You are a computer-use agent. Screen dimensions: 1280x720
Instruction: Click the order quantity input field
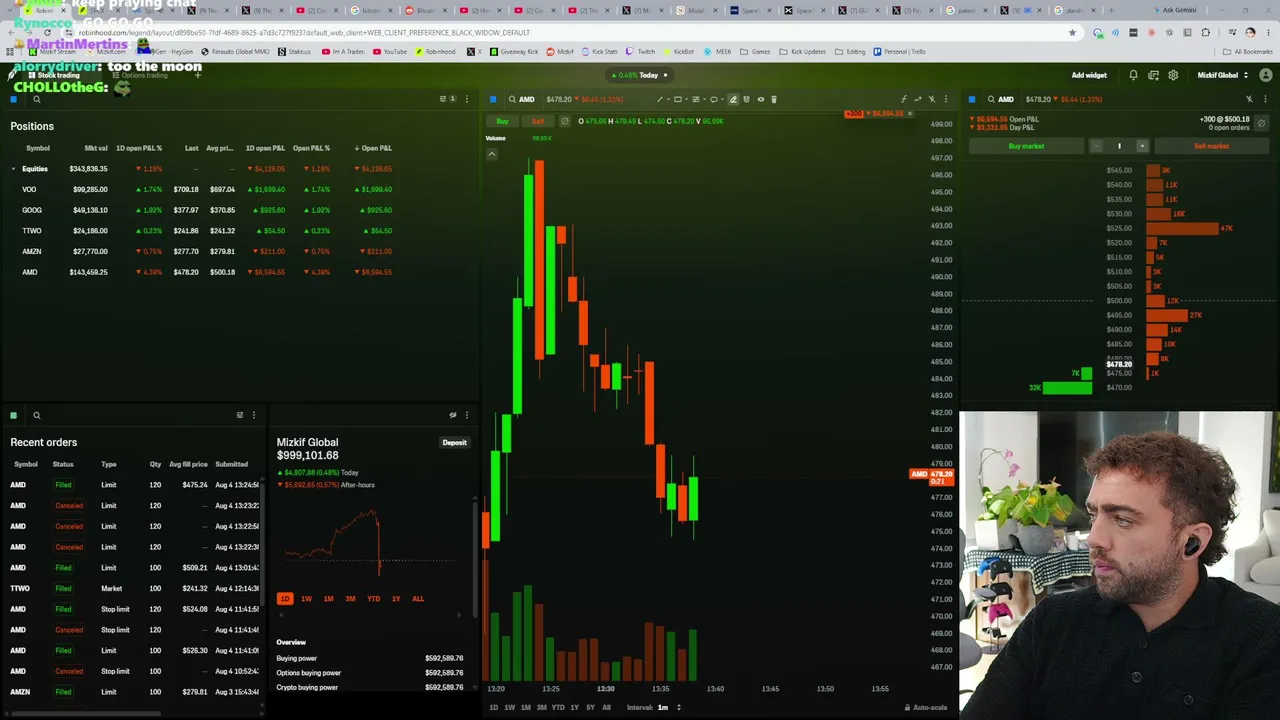pos(1119,146)
